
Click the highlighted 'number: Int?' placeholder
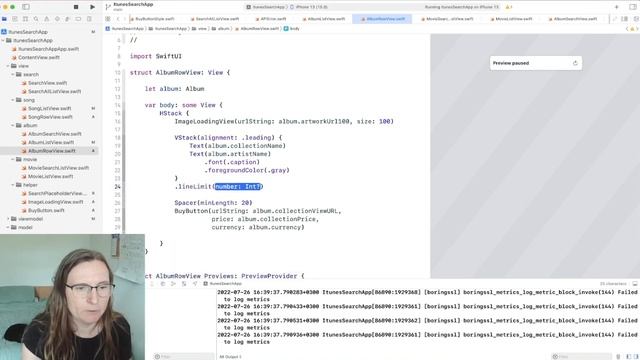(237, 187)
